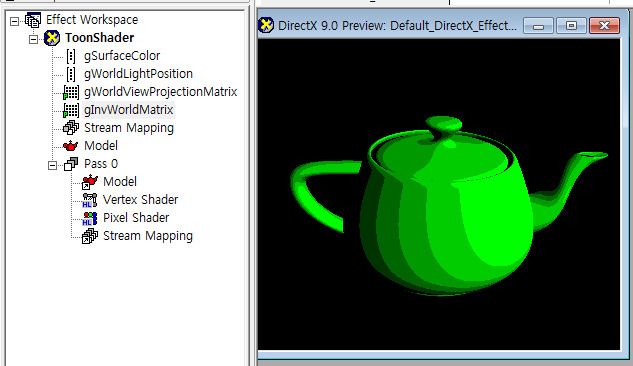Click the Stream Mapping reference icon in Pass 0
This screenshot has width=633, height=366.
90,236
